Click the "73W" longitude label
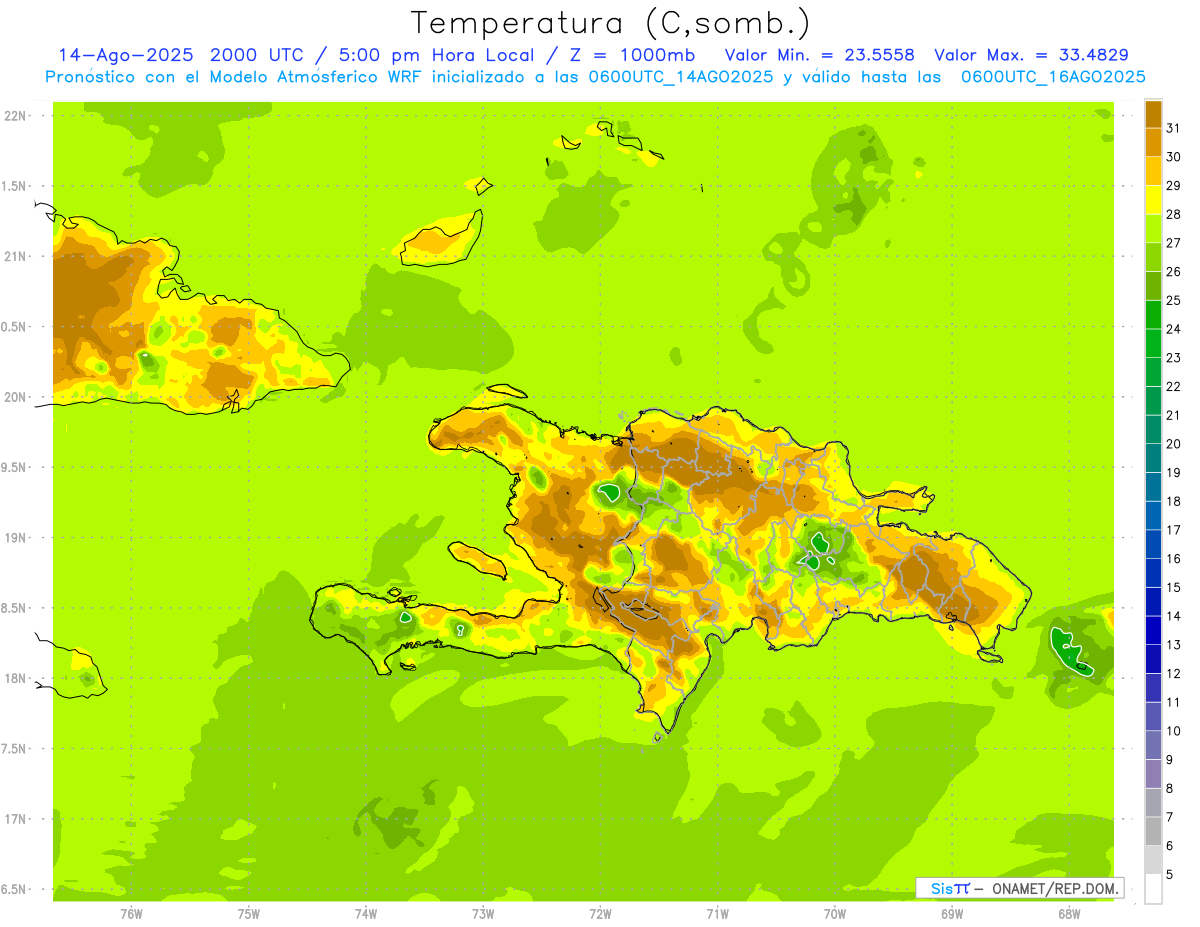This screenshot has height=927, width=1200. point(483,913)
